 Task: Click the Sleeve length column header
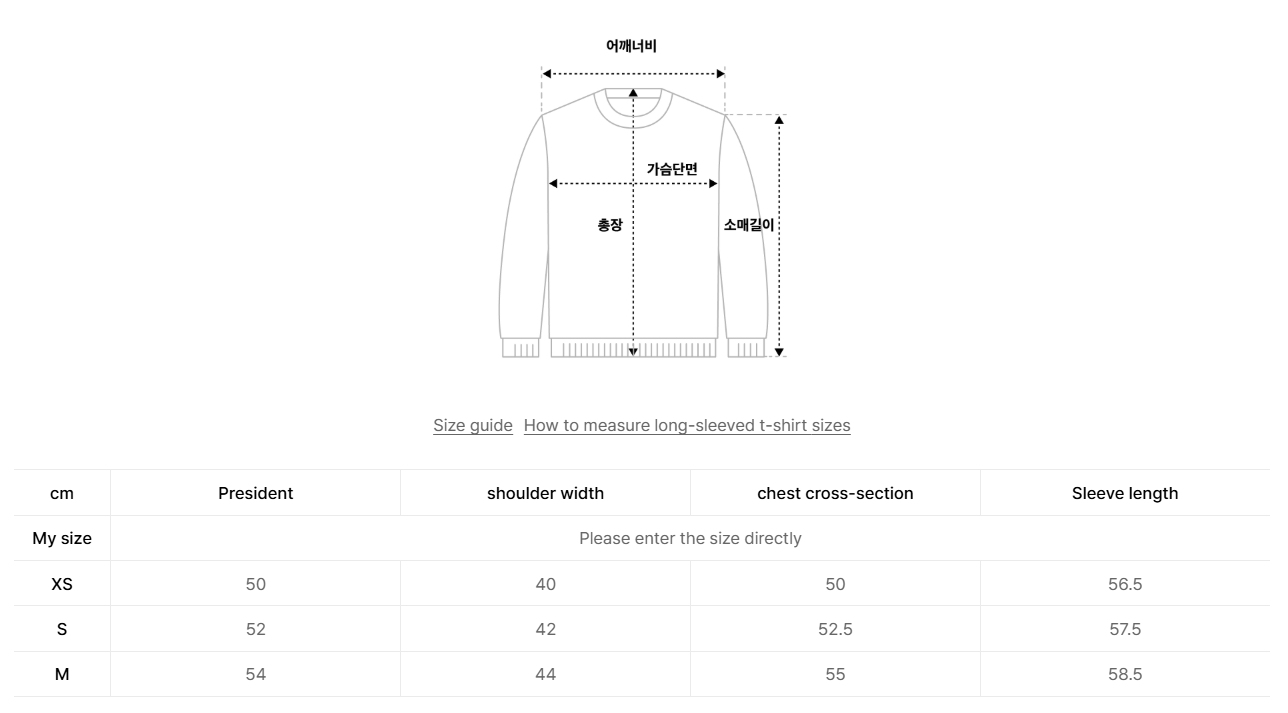coord(1125,493)
